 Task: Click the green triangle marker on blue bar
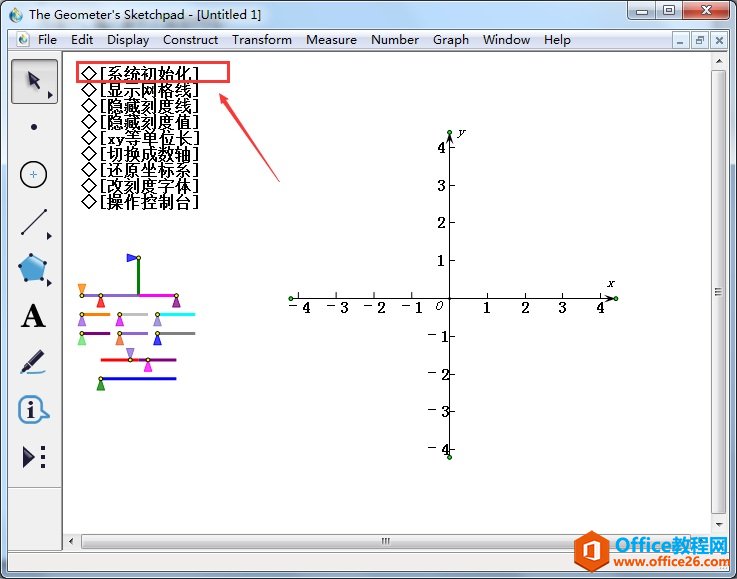tap(101, 384)
